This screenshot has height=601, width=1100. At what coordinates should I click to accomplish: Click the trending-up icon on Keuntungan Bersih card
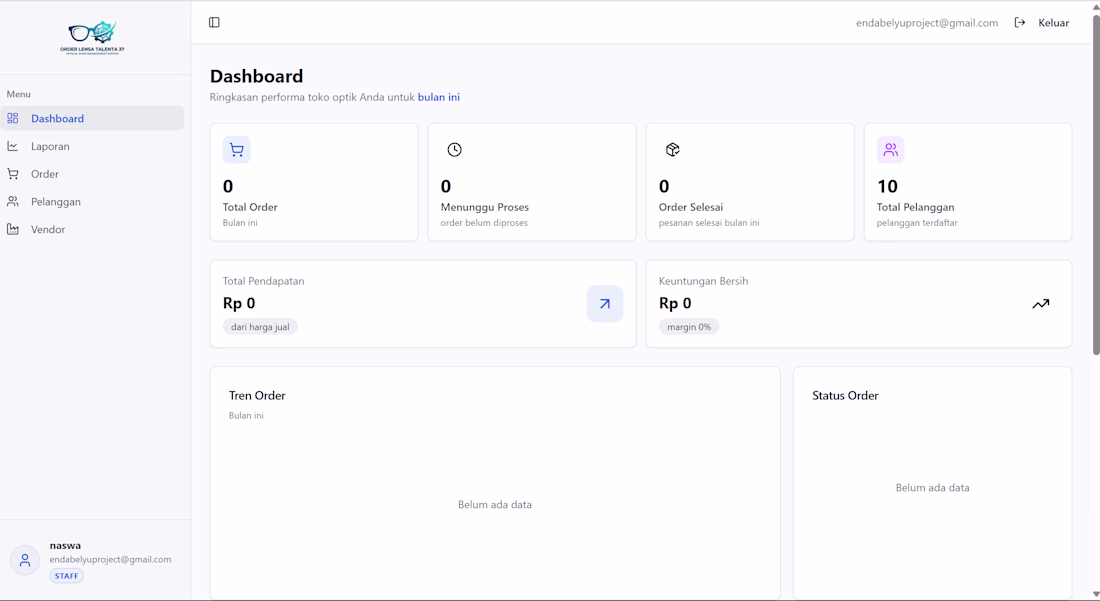[x=1040, y=304]
